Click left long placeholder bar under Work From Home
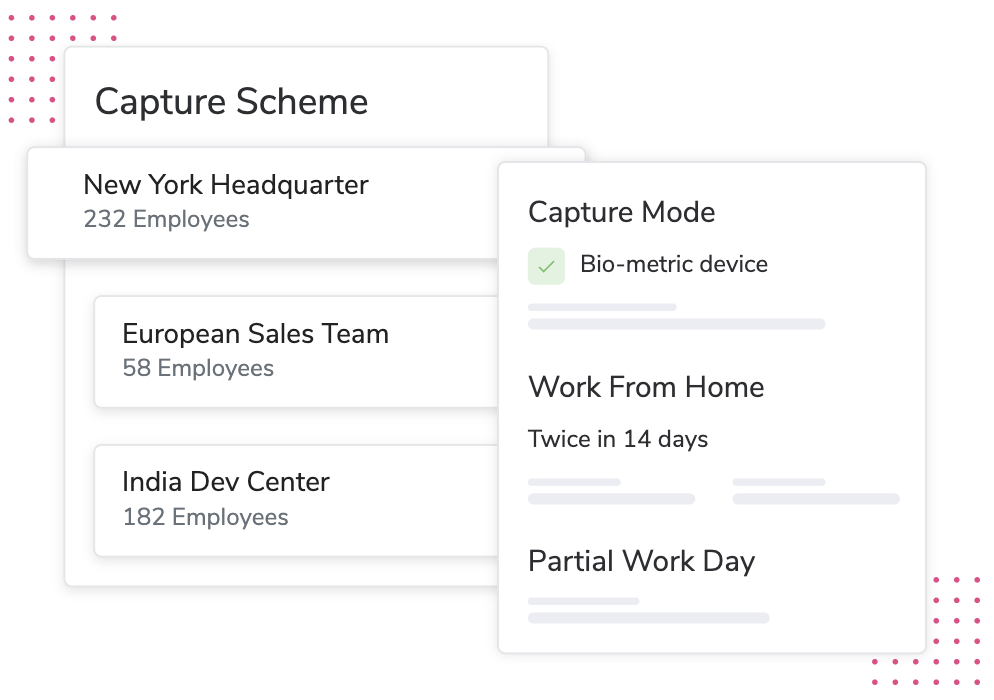This screenshot has height=700, width=994. 611,498
